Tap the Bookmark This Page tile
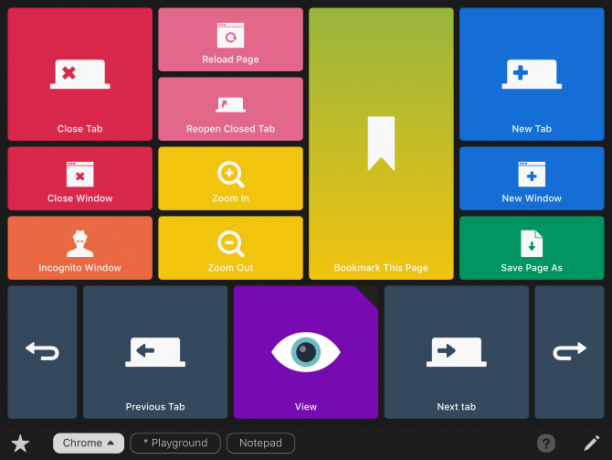Screen dimensions: 612x460 pos(381,144)
